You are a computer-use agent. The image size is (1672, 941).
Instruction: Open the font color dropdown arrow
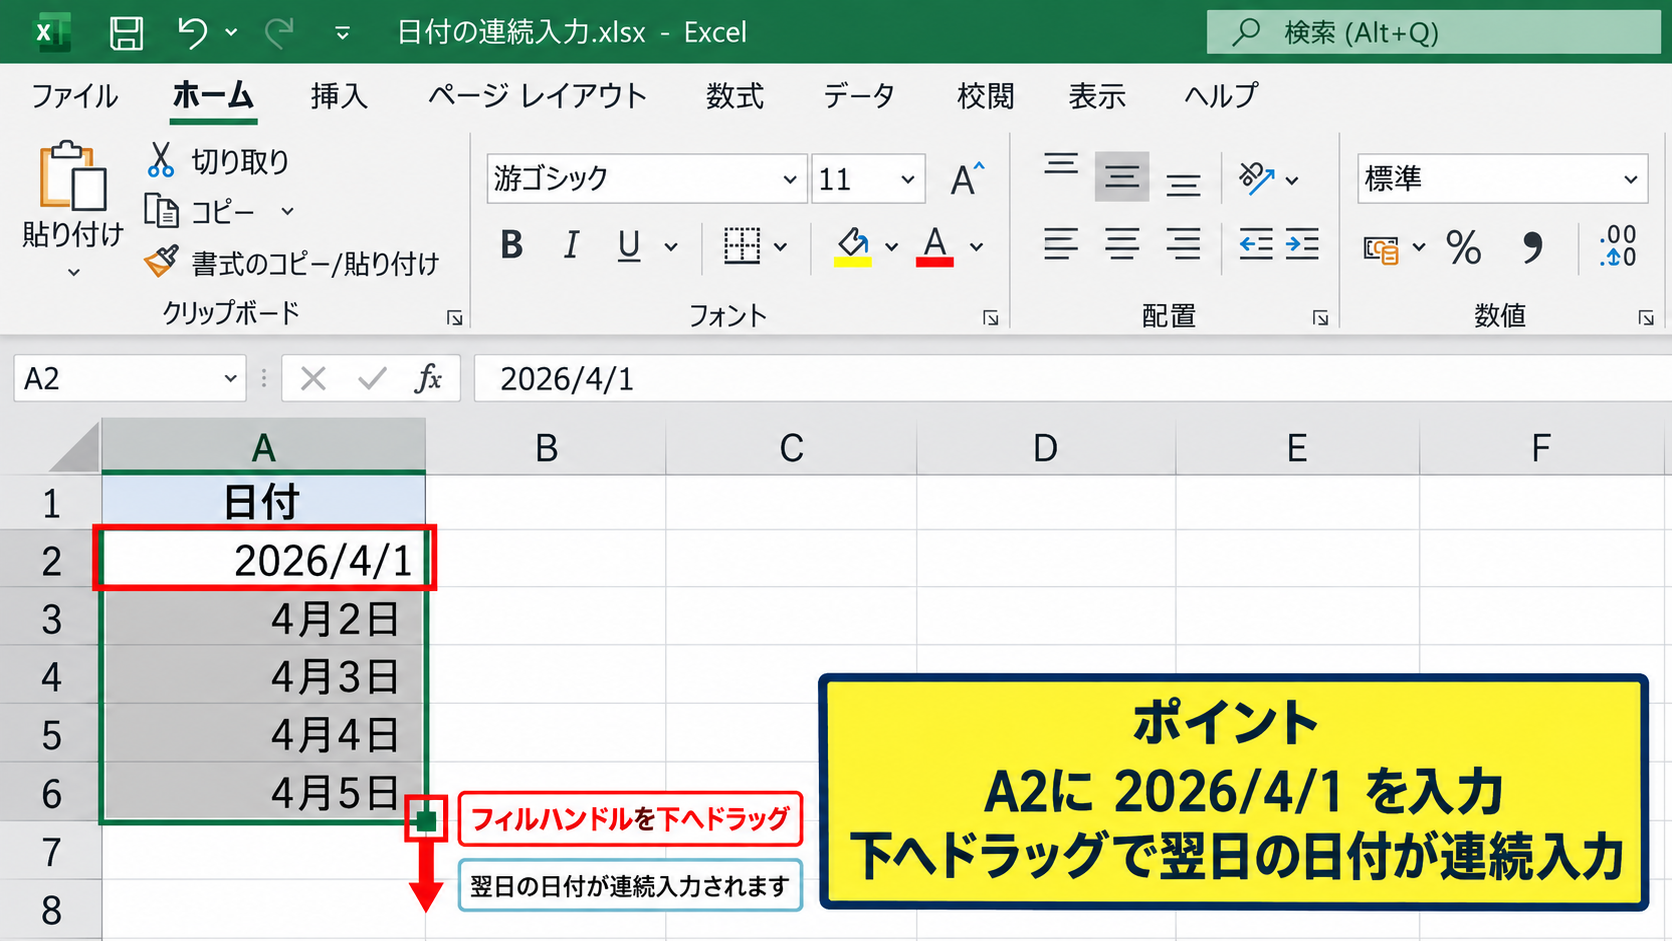click(977, 247)
